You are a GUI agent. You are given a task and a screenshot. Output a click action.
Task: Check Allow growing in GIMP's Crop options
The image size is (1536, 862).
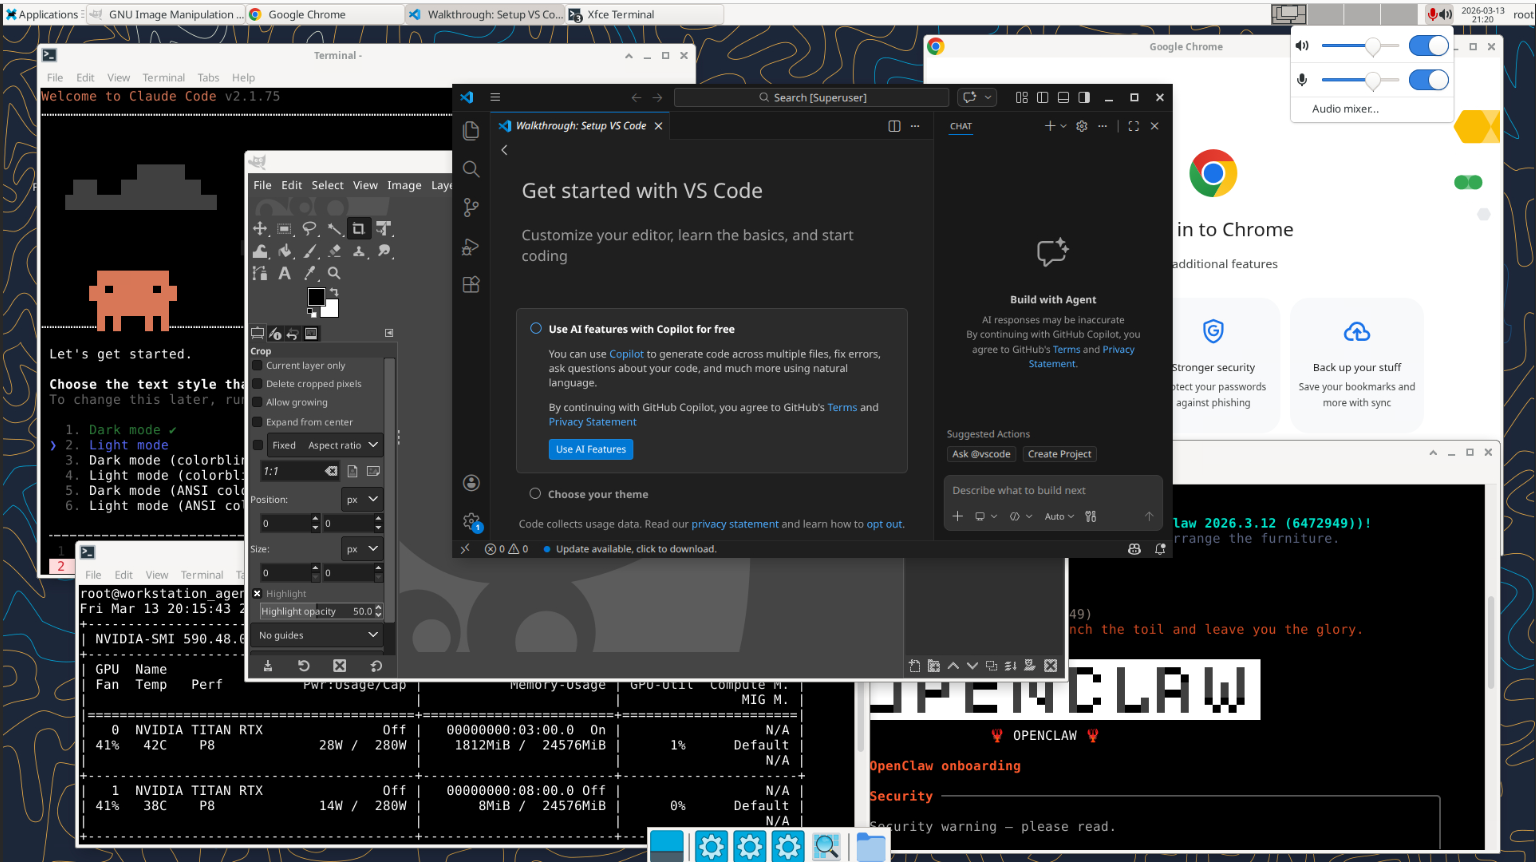tap(258, 401)
